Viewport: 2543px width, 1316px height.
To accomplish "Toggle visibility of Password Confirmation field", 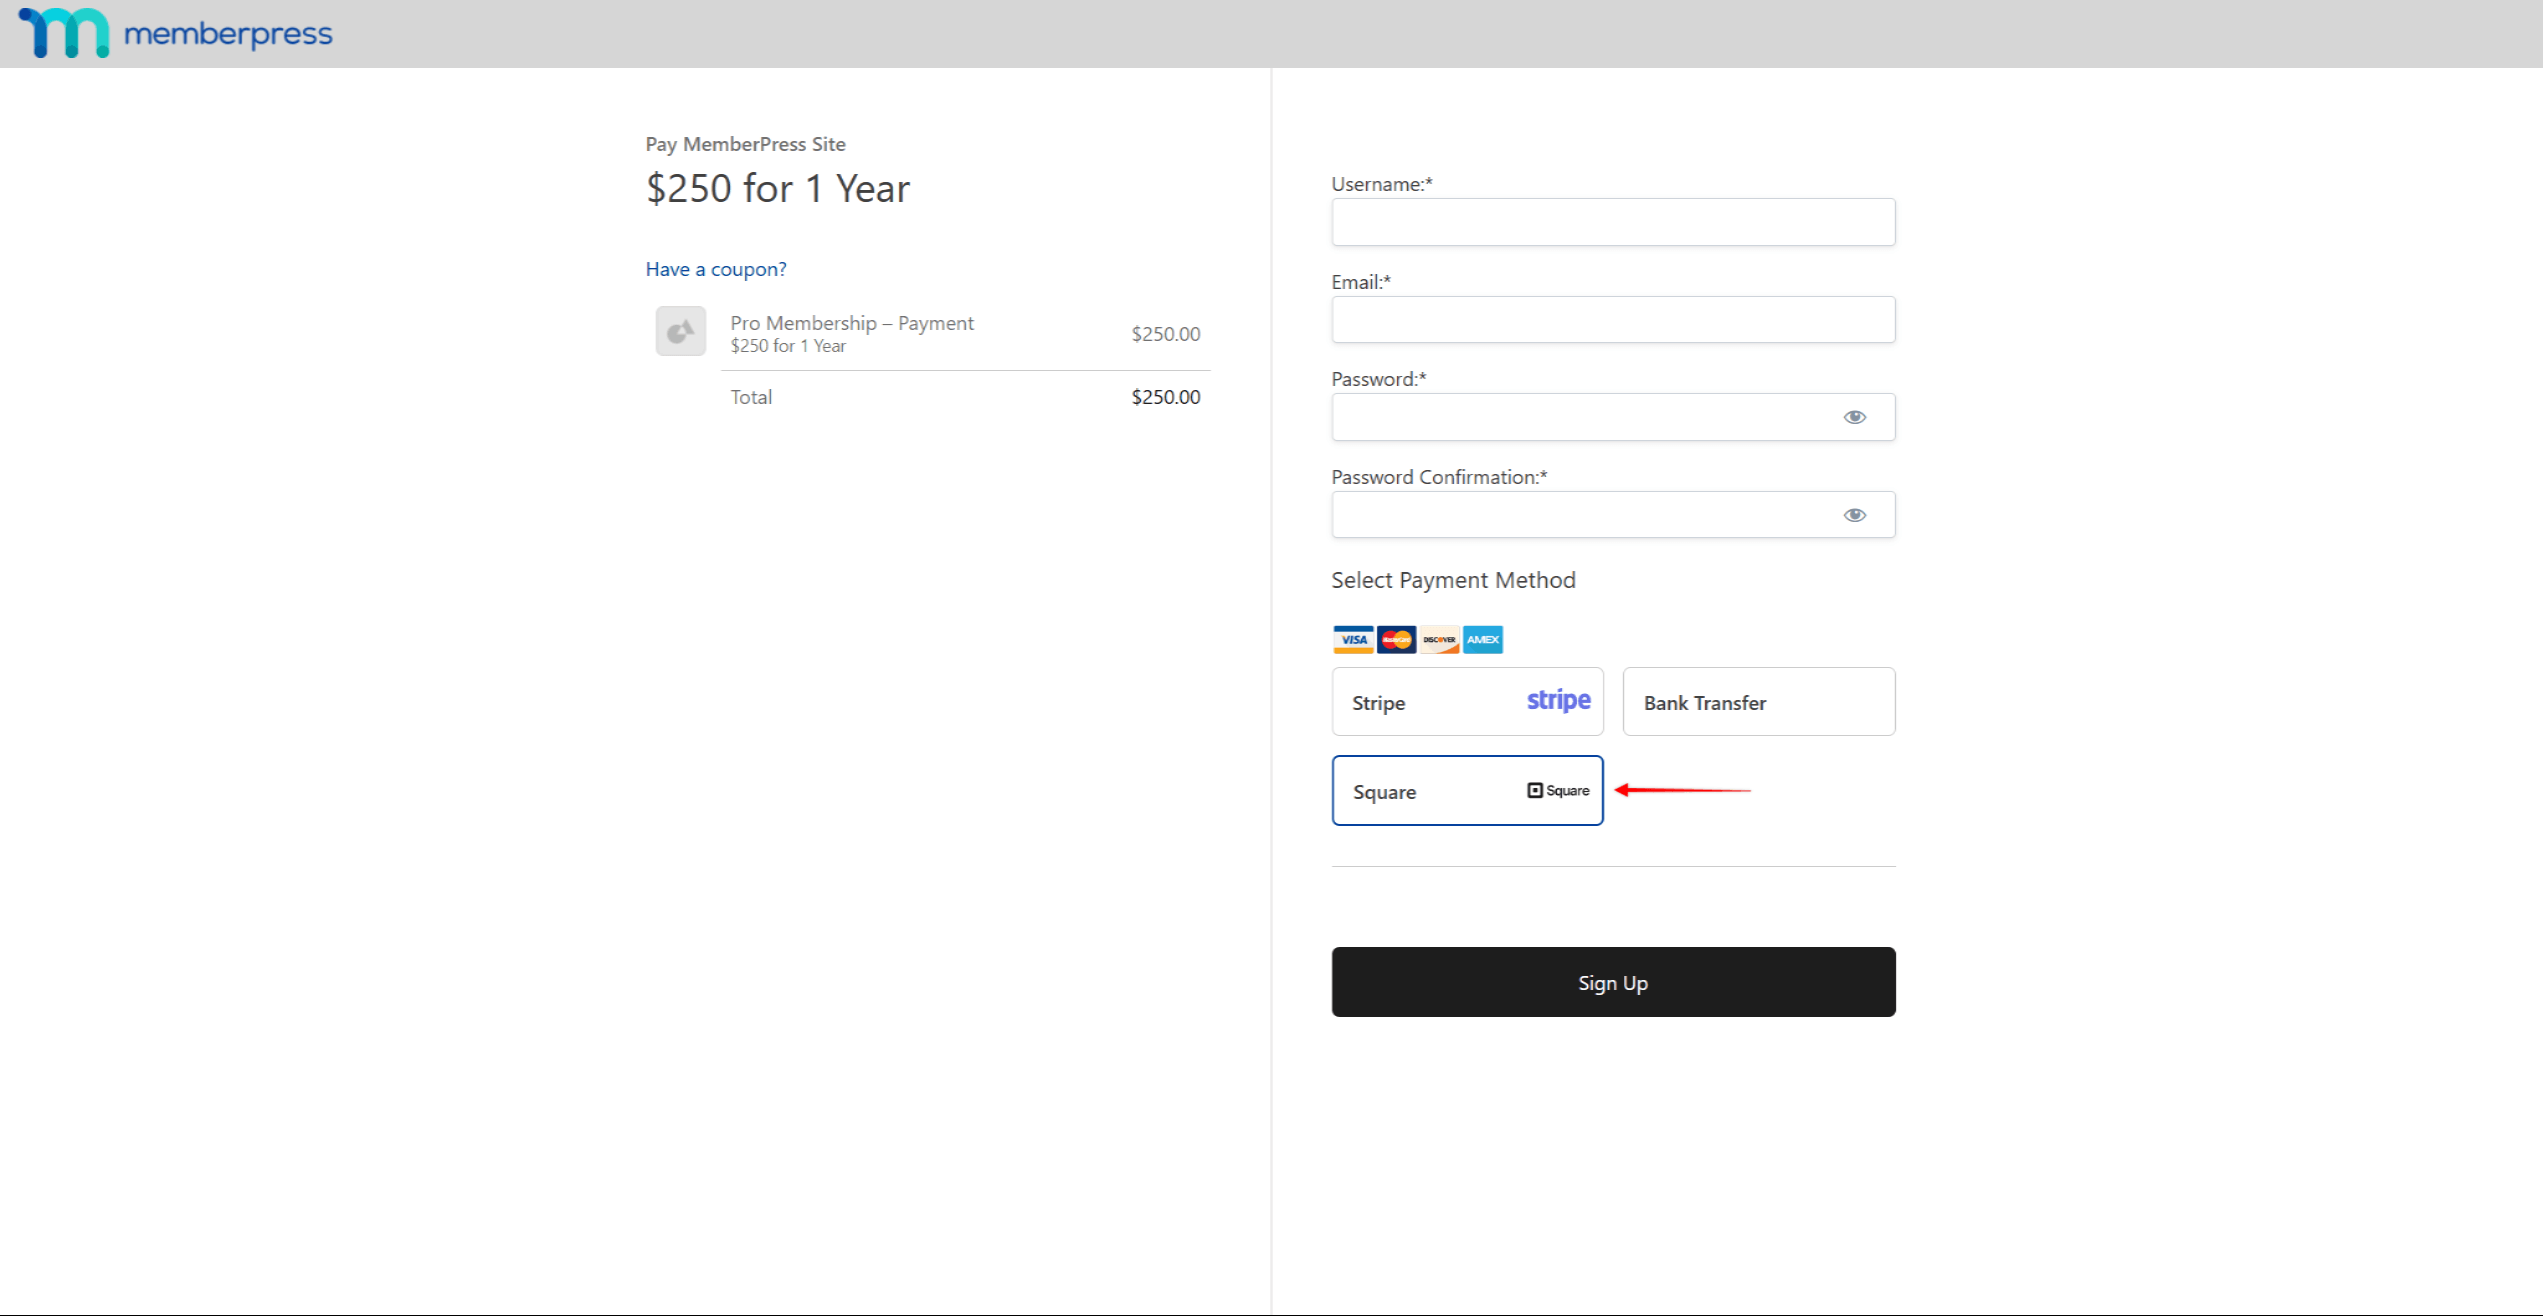I will click(x=1854, y=515).
